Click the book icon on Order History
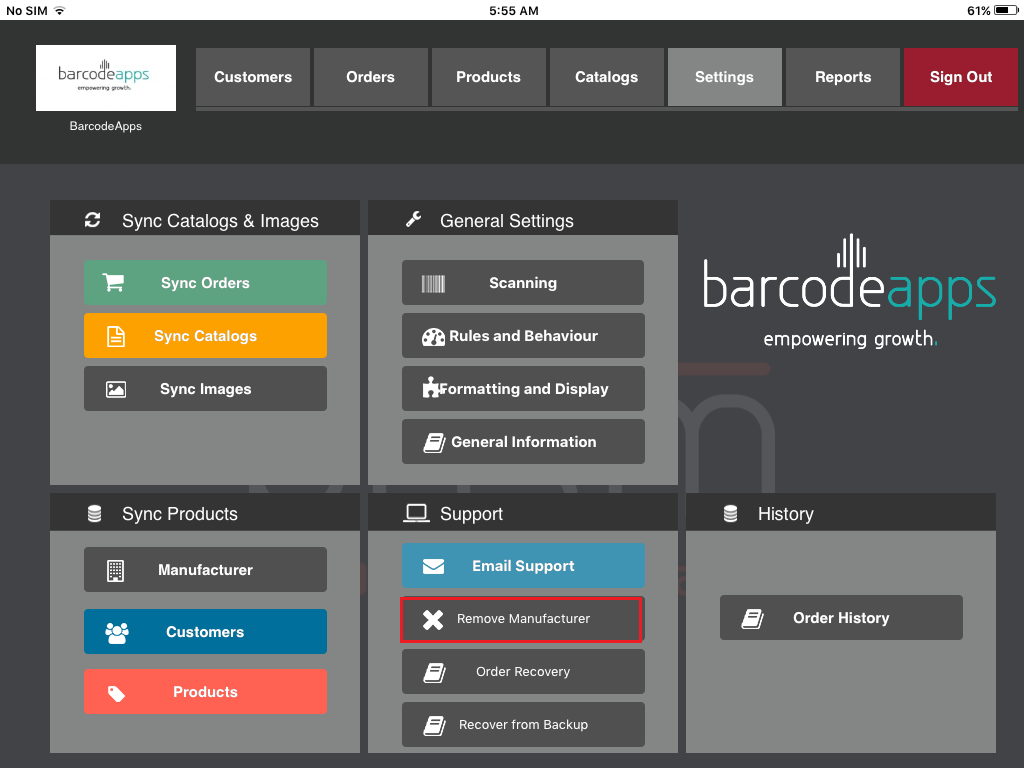 tap(752, 619)
